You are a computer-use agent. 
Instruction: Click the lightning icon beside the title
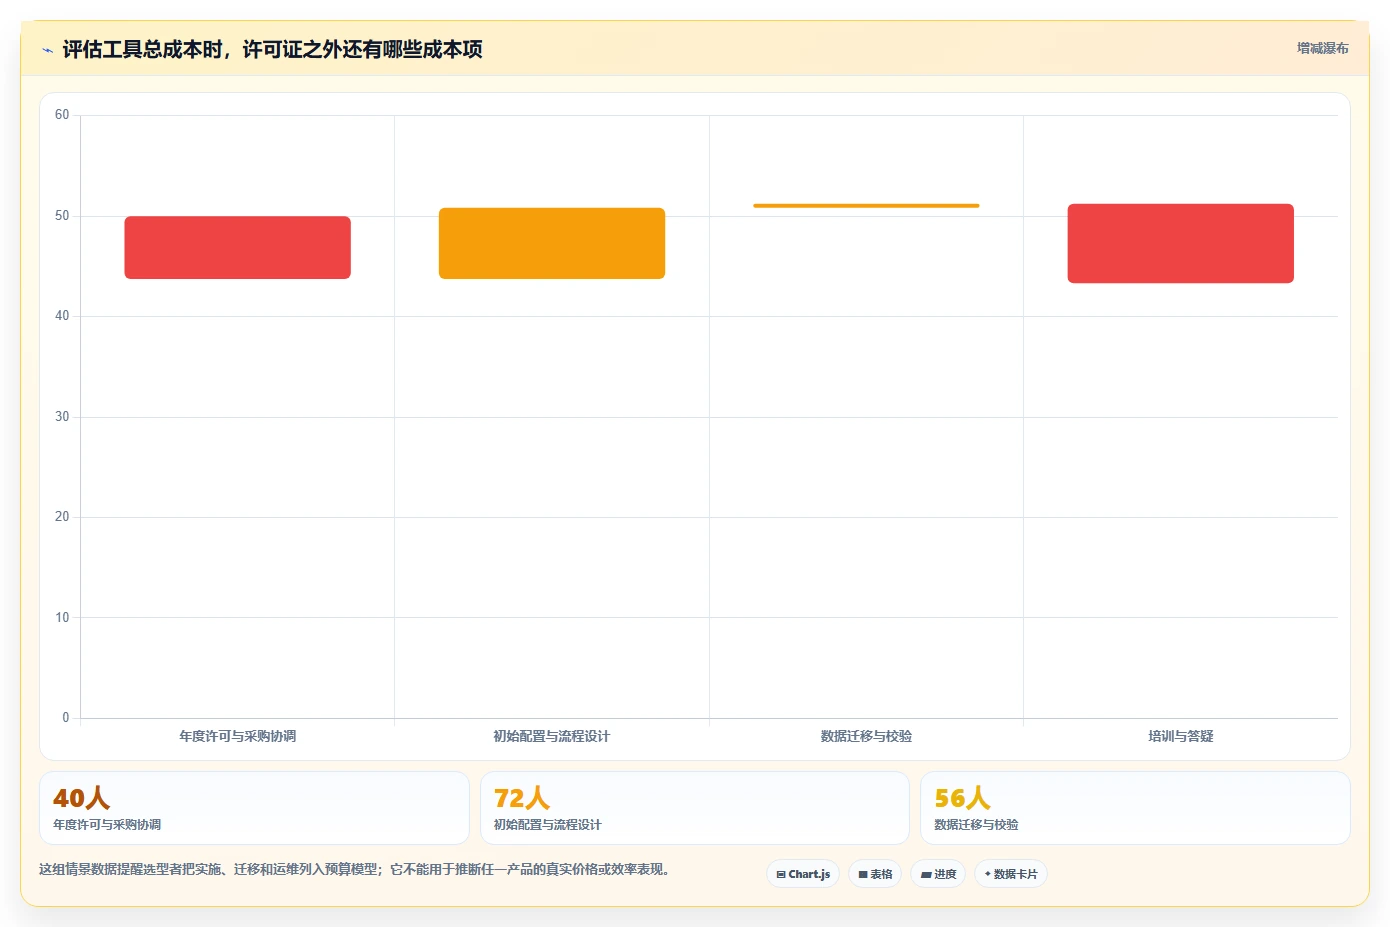point(47,50)
